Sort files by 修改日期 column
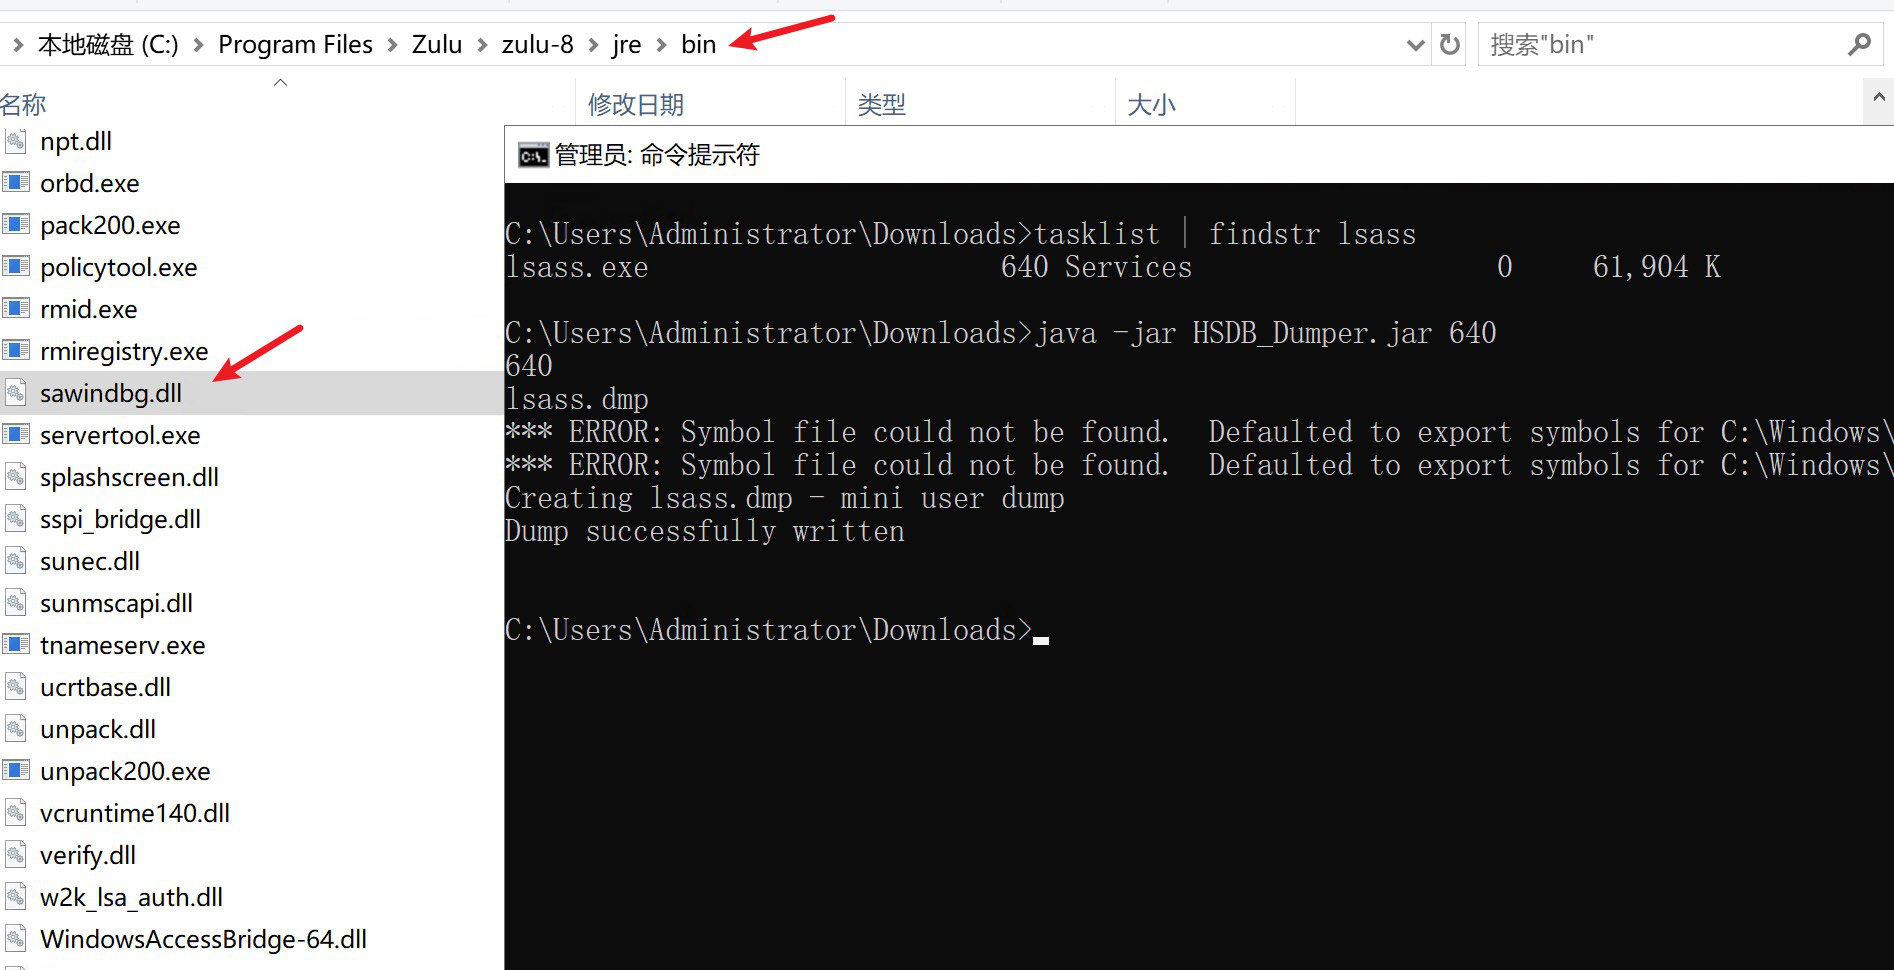 click(x=636, y=104)
